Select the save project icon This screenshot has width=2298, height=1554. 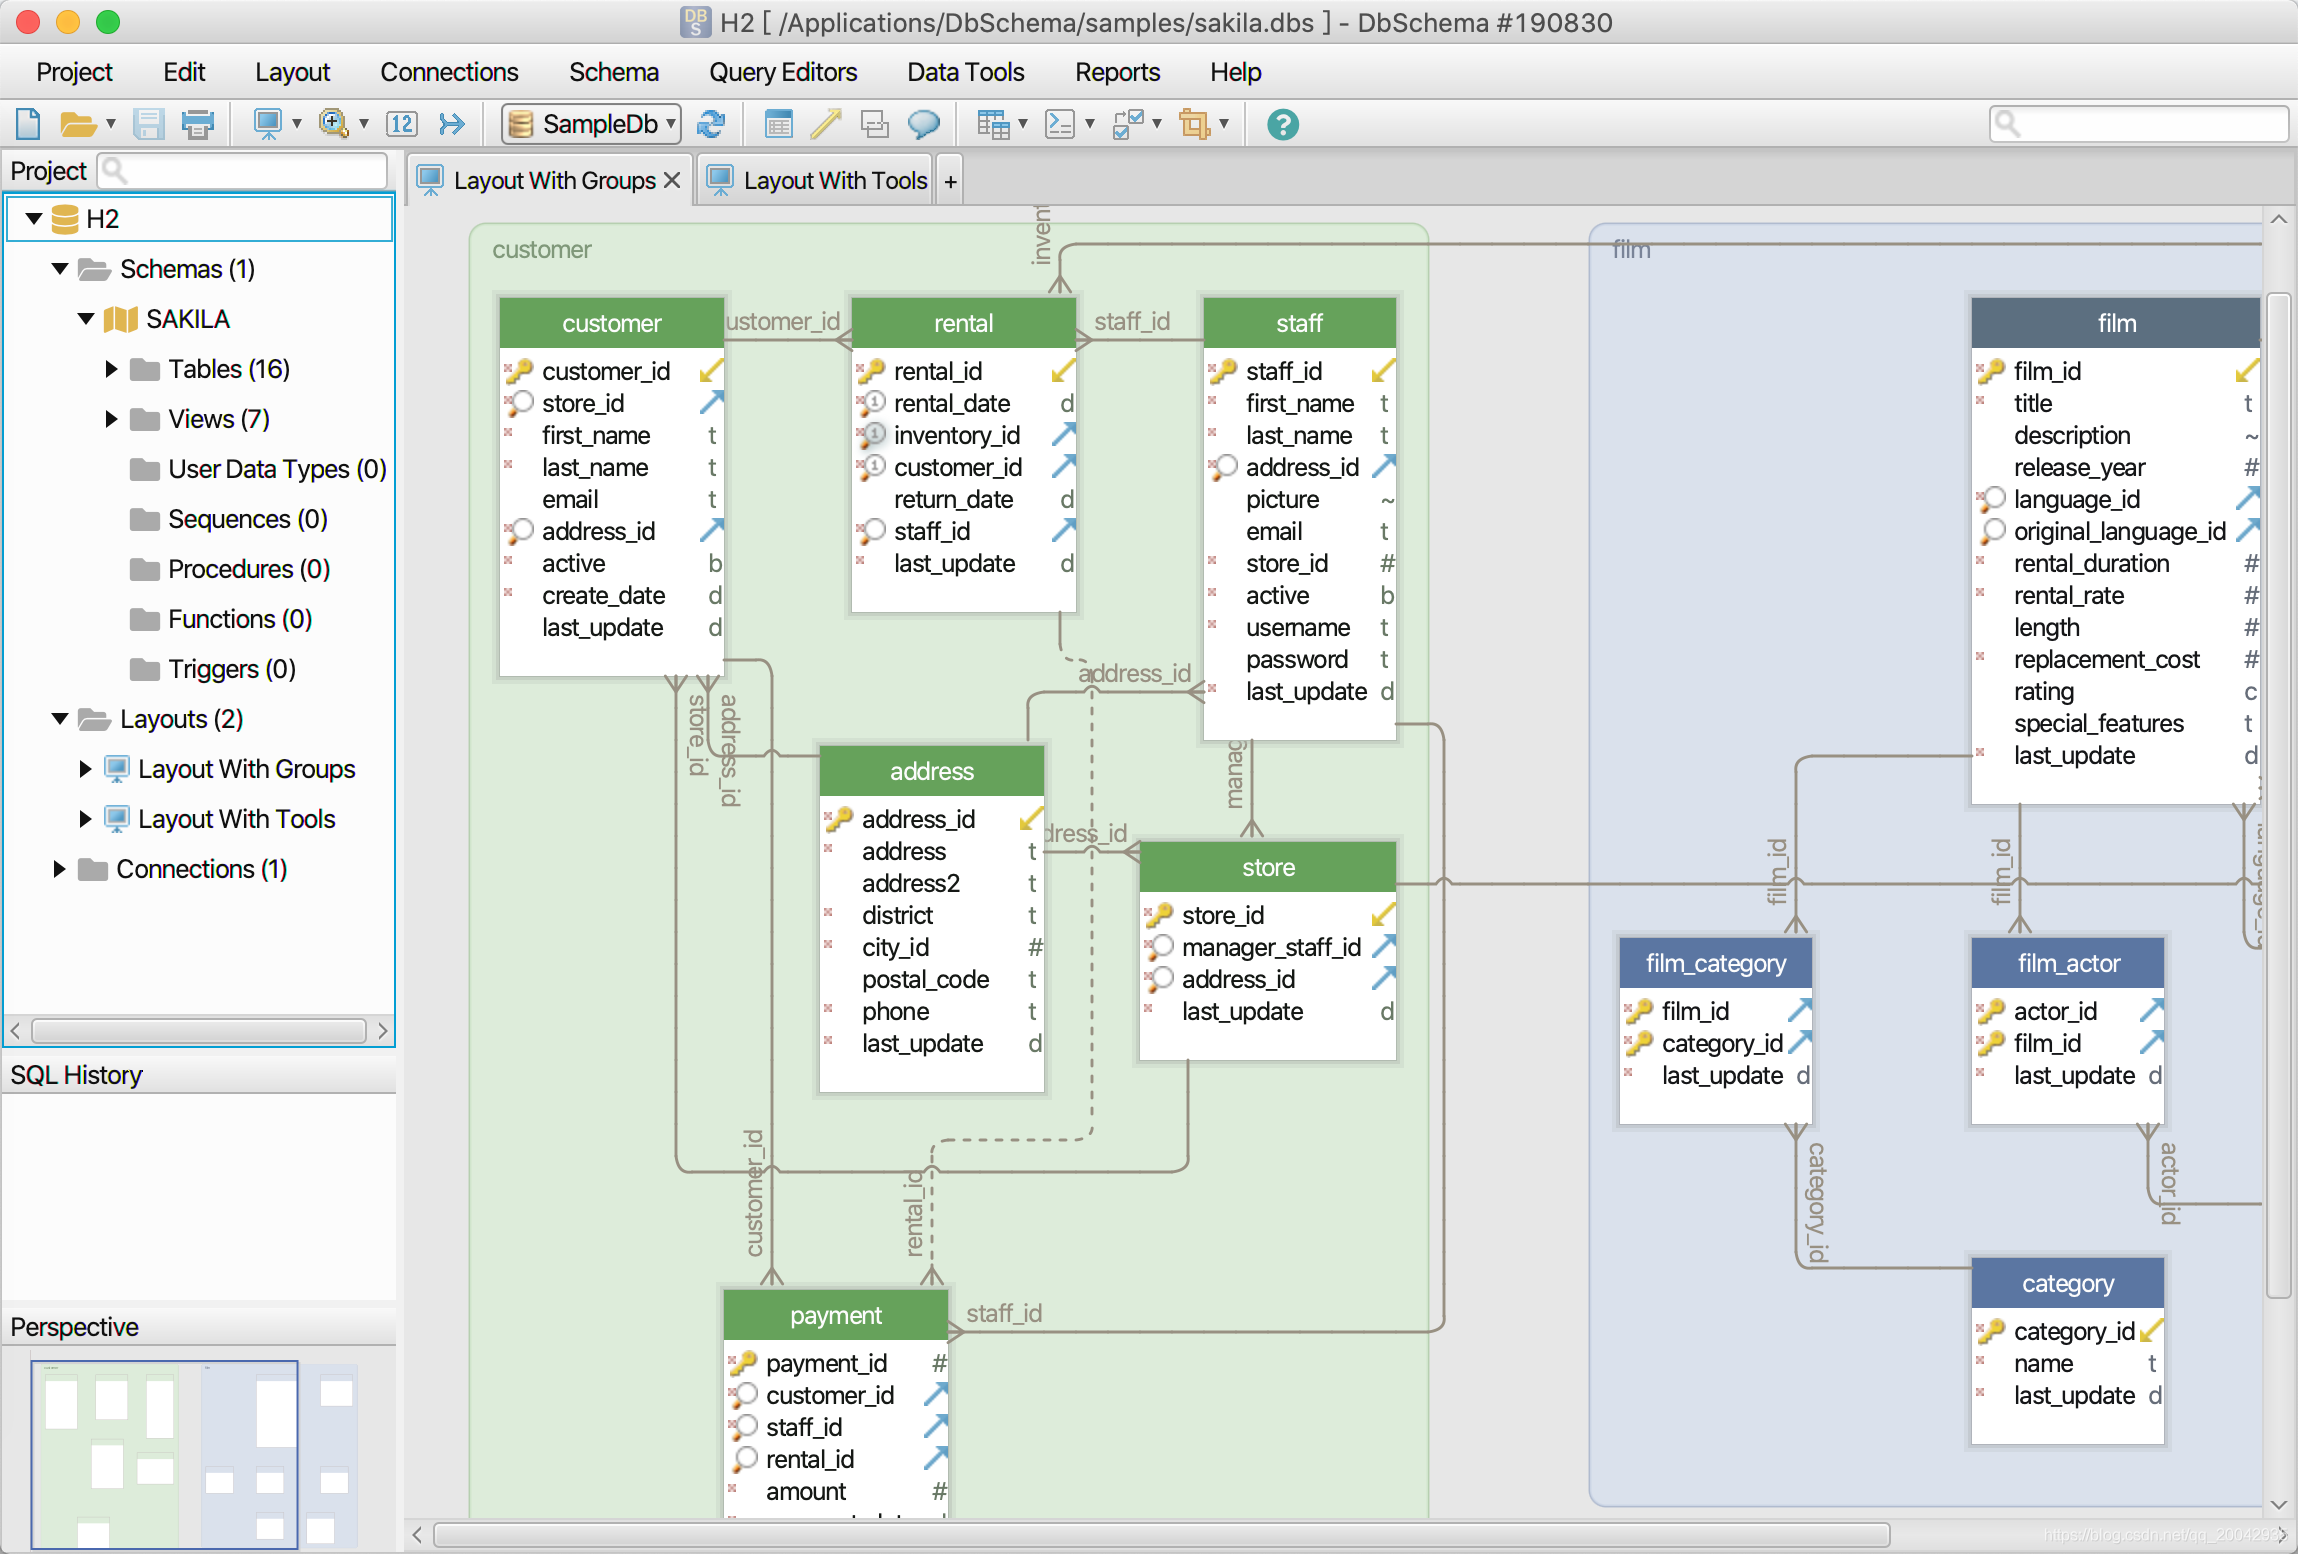click(149, 125)
